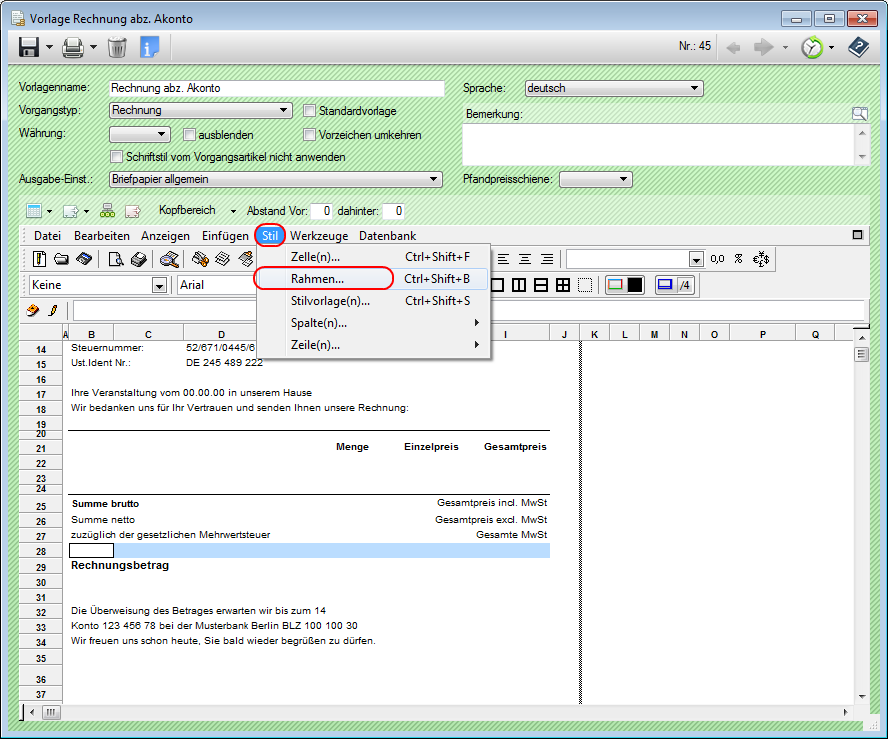Click the percent format icon
This screenshot has height=739, width=888.
tap(738, 259)
